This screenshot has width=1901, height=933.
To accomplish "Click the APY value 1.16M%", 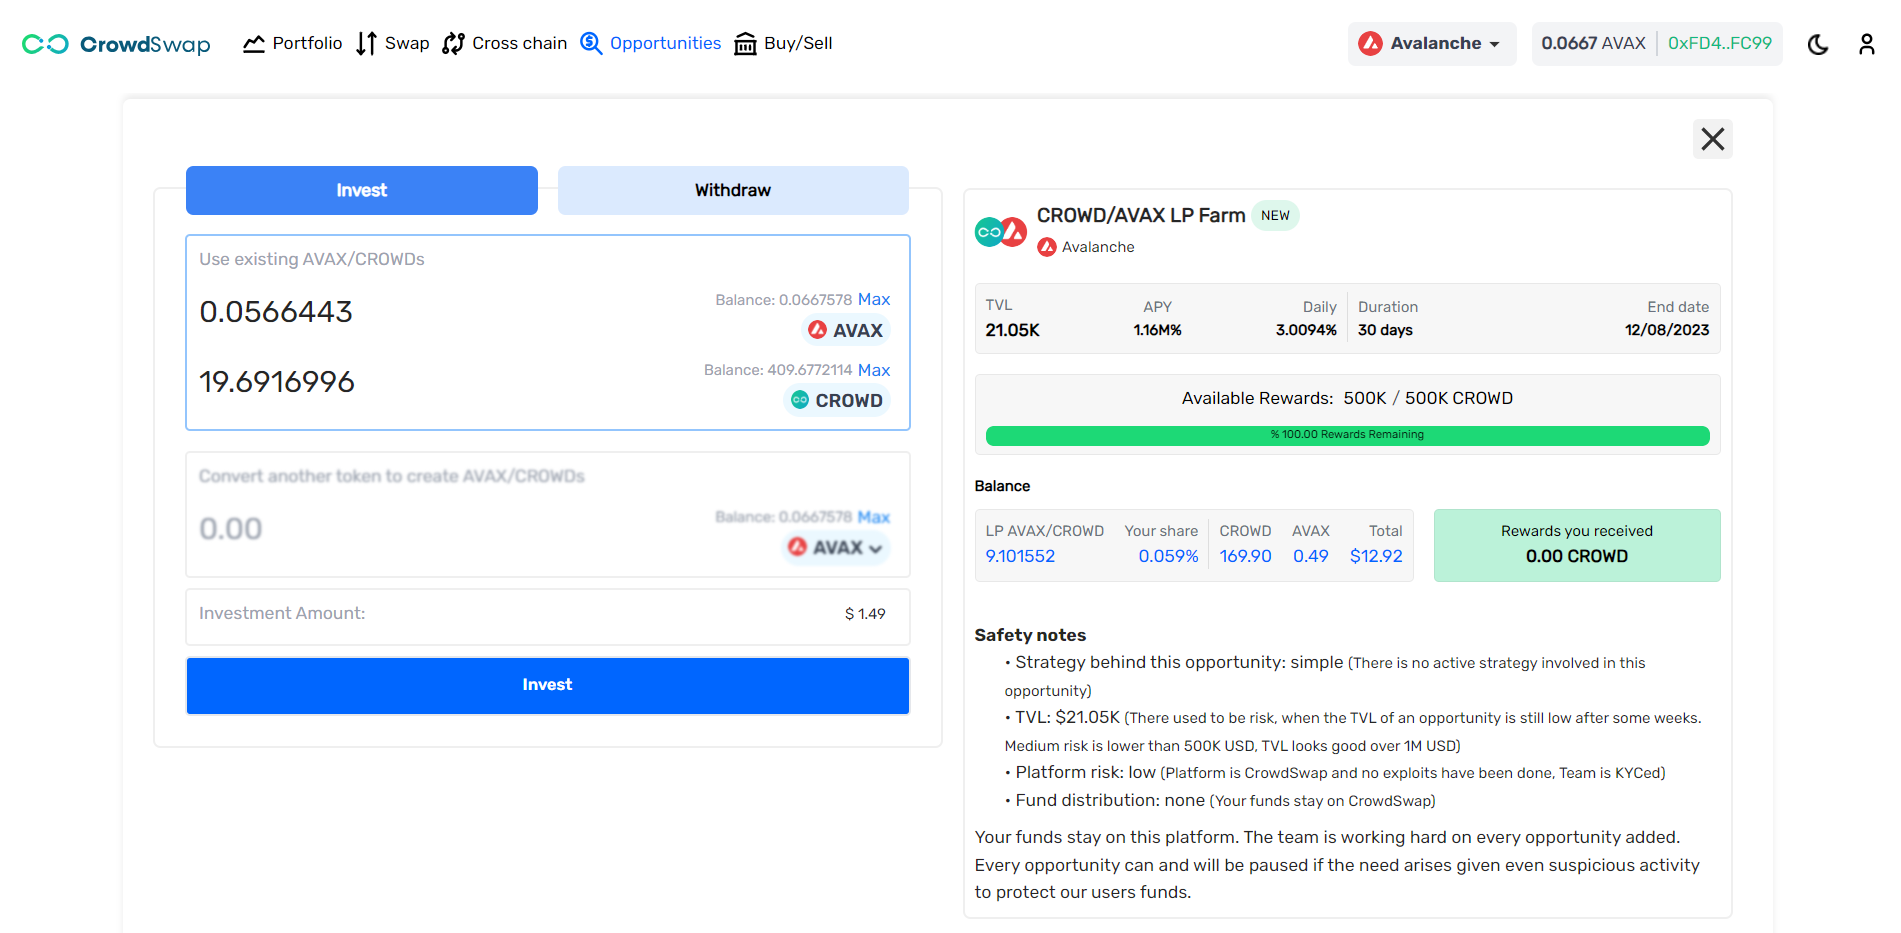I will pos(1157,330).
